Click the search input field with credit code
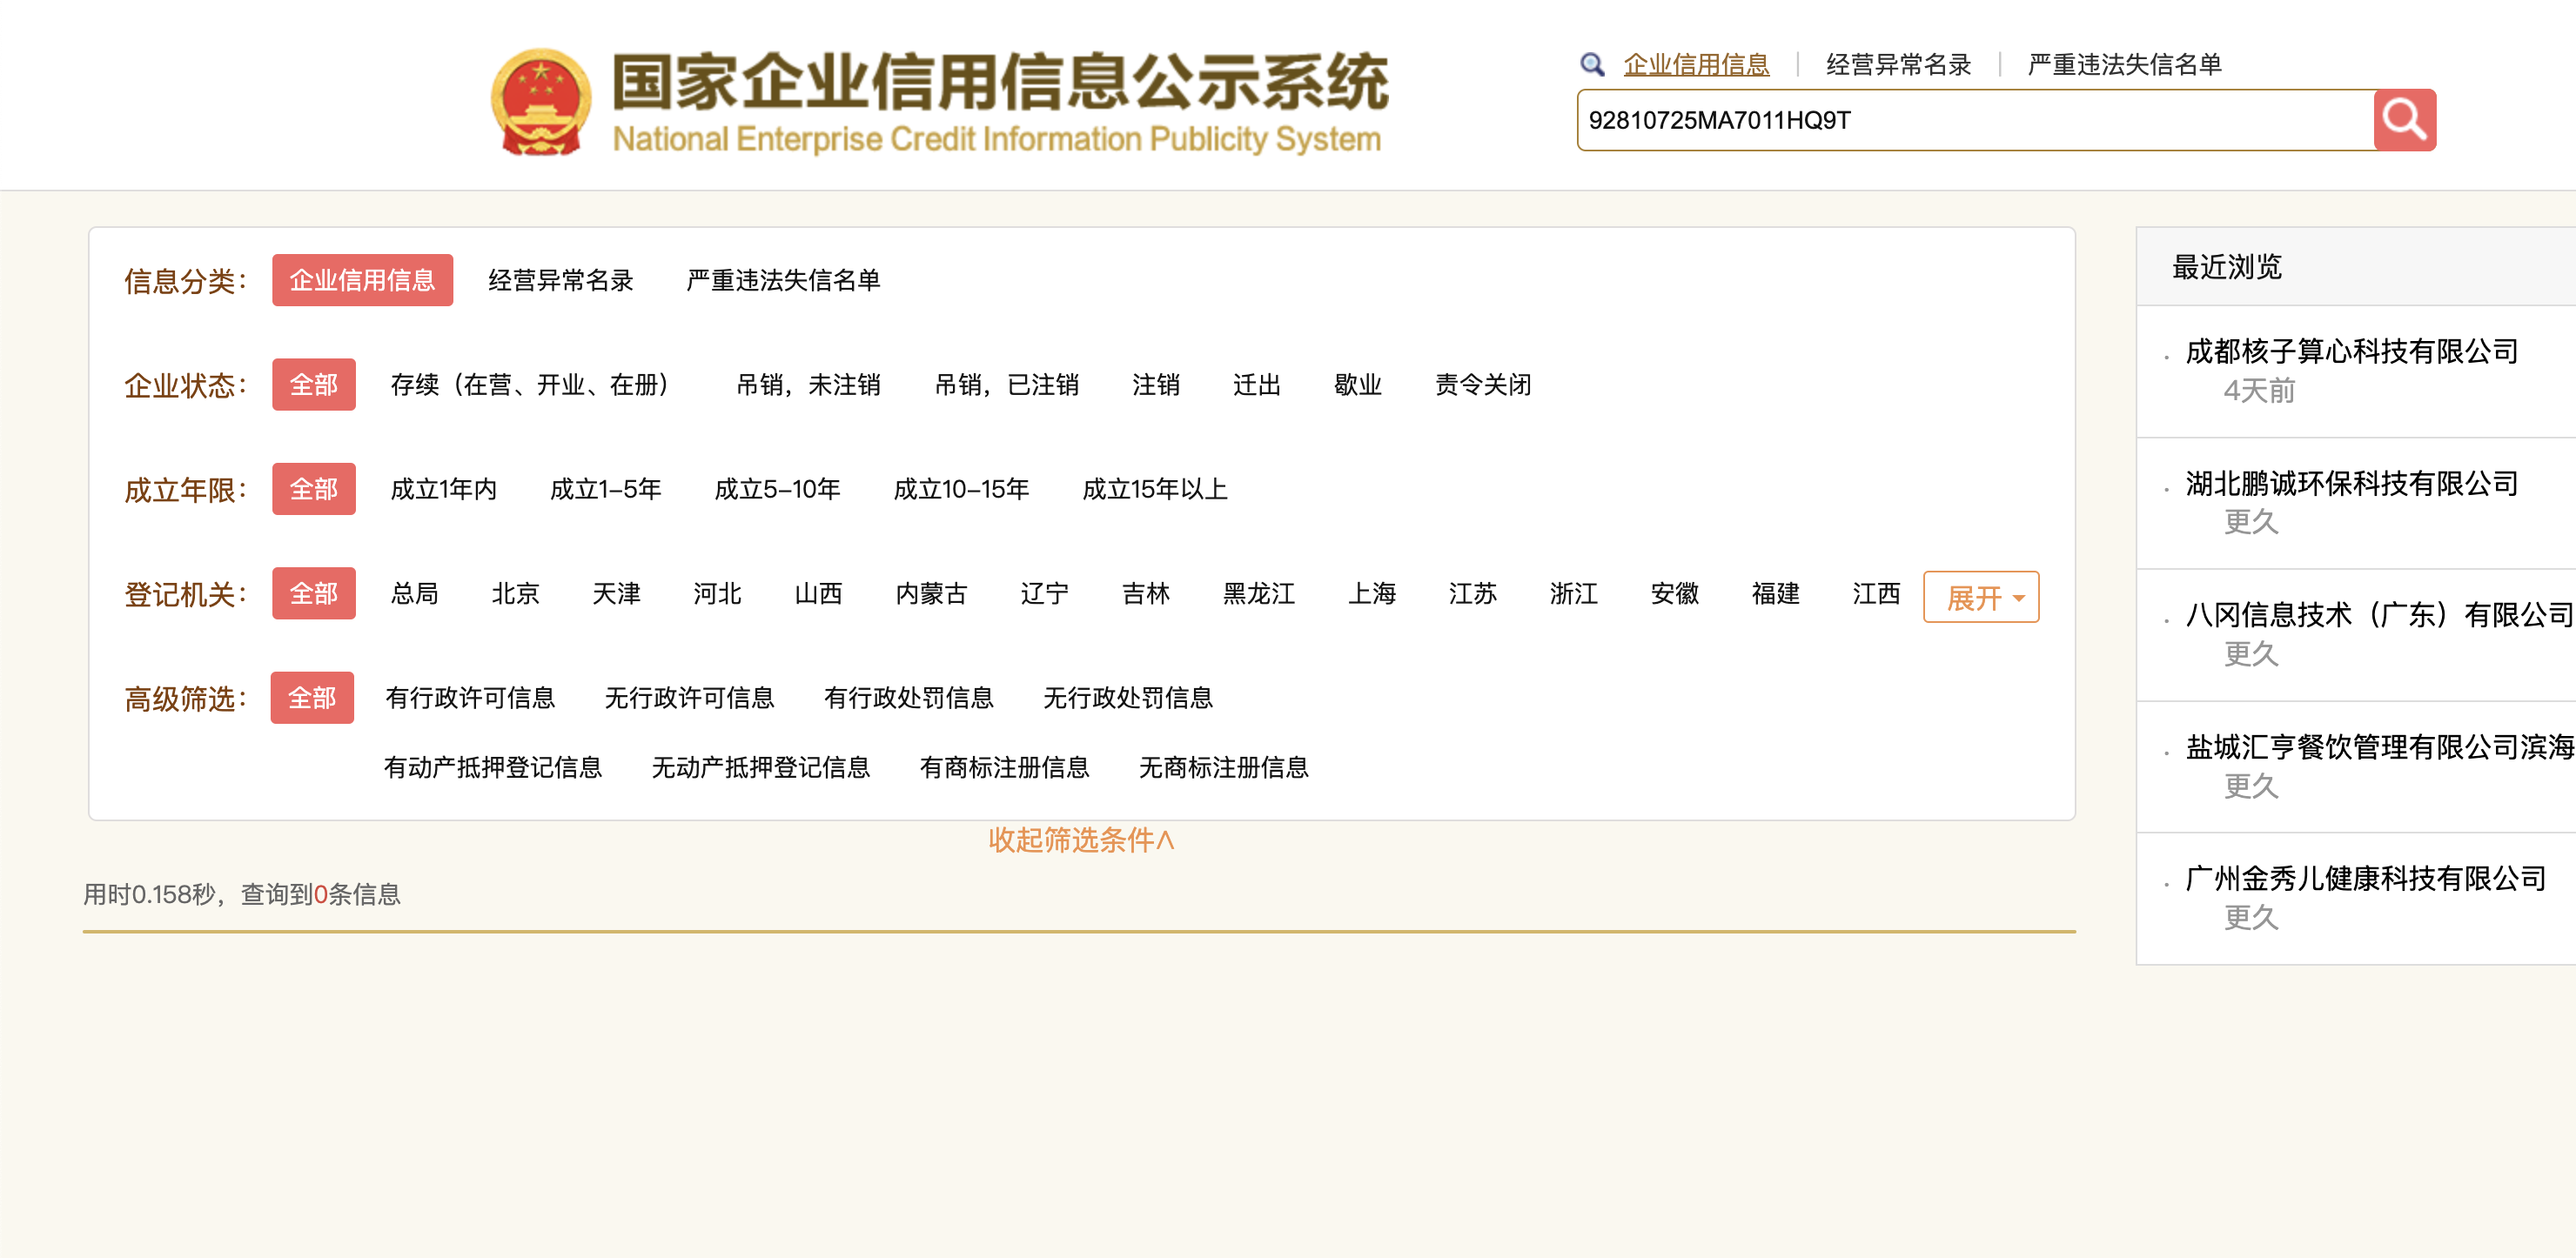 click(1975, 120)
